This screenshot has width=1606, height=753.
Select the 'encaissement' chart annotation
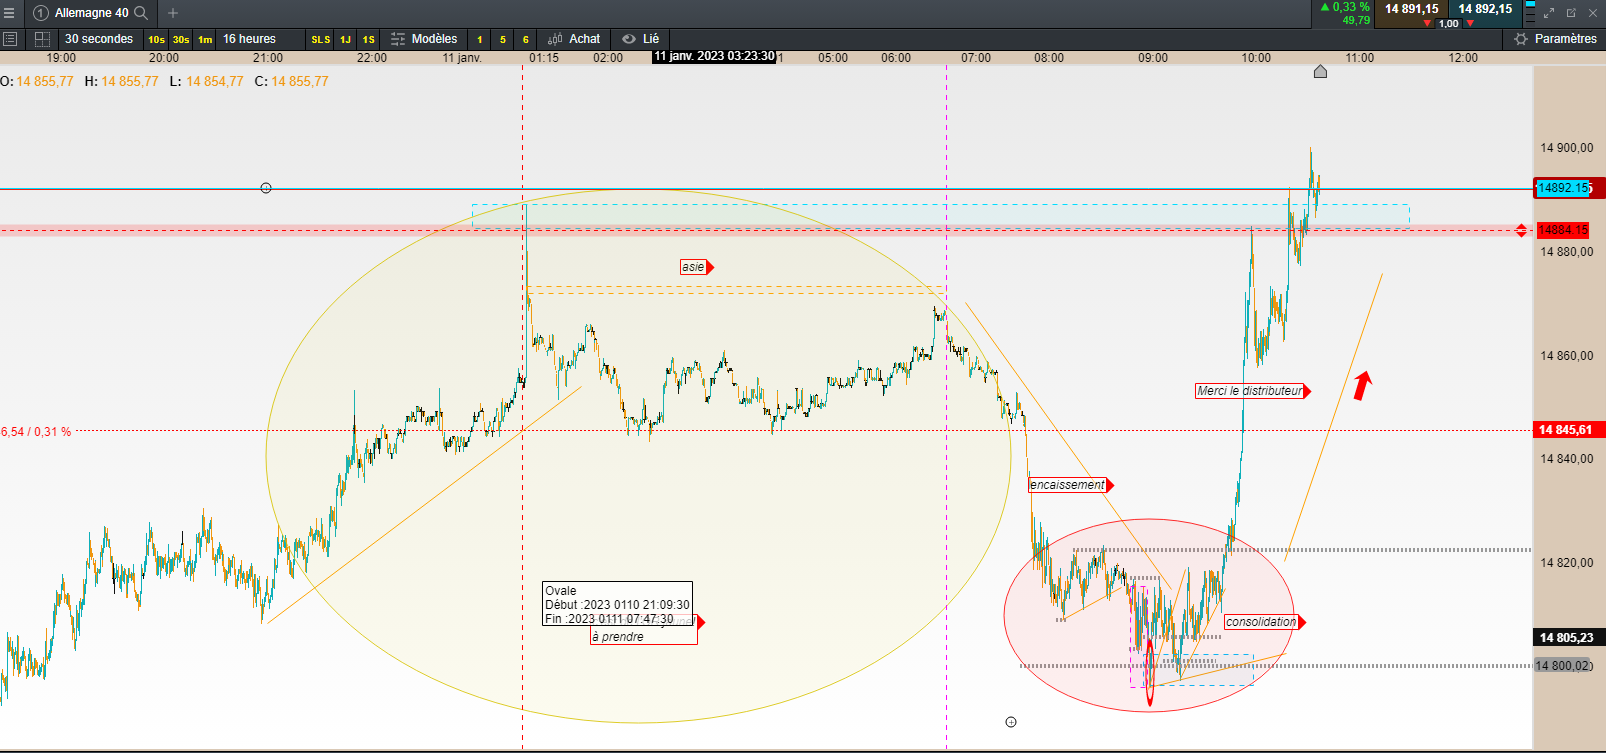(x=1071, y=485)
